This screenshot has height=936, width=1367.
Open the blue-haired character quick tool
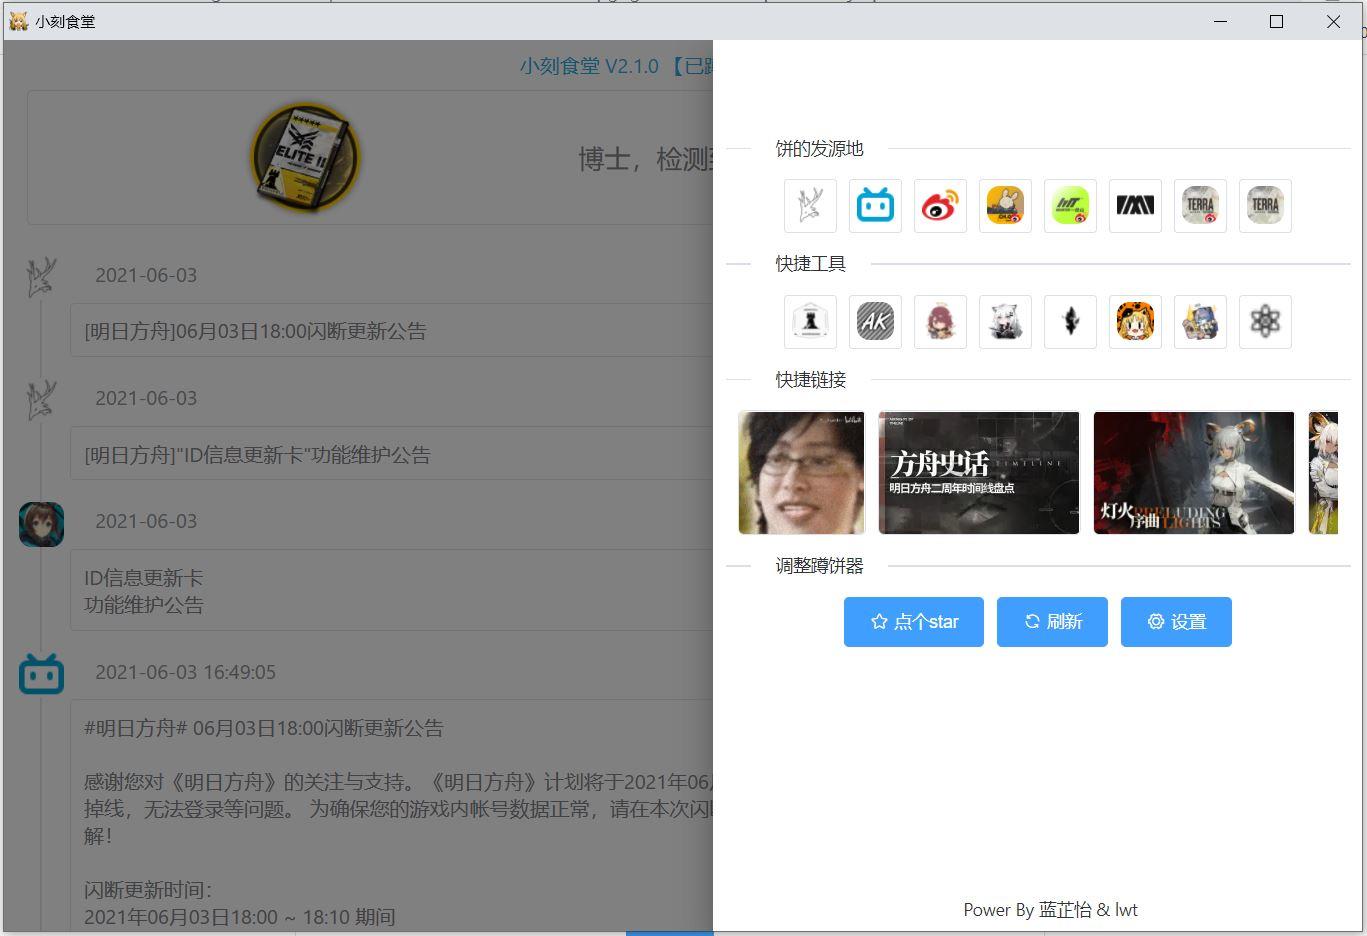click(x=1200, y=322)
